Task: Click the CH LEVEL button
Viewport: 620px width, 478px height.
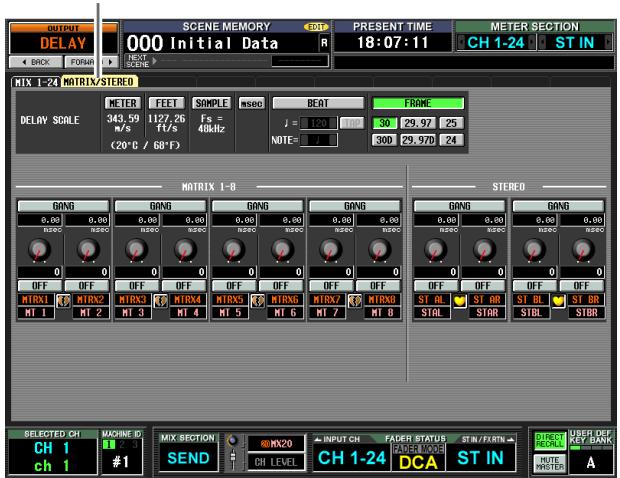Action: pyautogui.click(x=276, y=462)
